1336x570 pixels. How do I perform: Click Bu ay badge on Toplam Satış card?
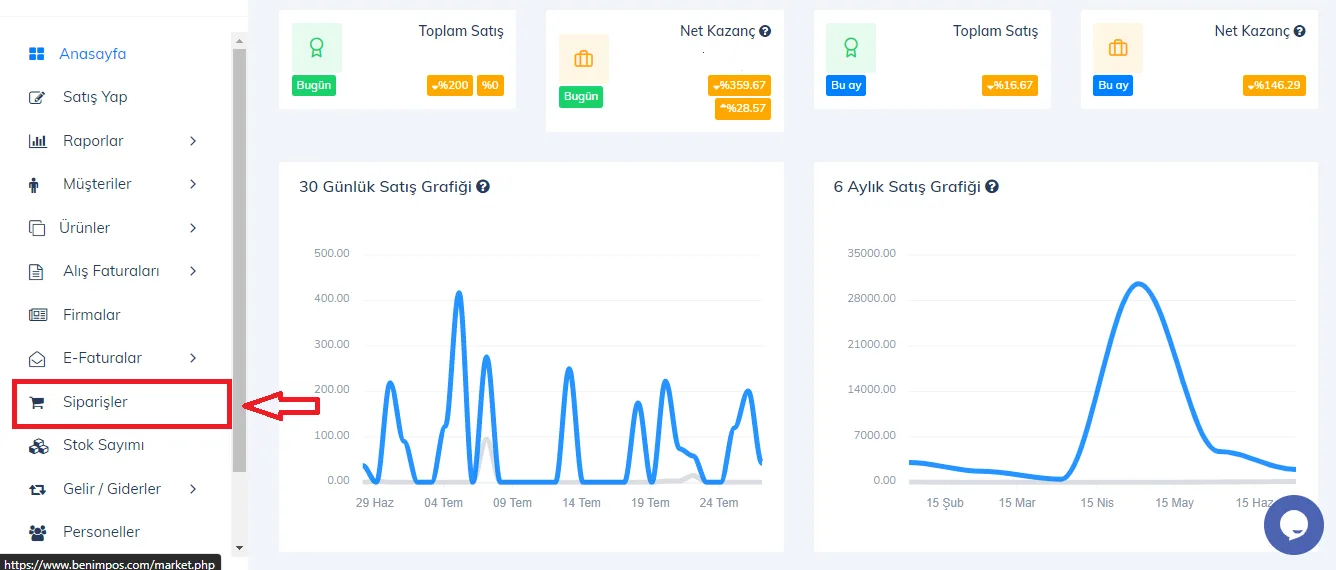846,85
